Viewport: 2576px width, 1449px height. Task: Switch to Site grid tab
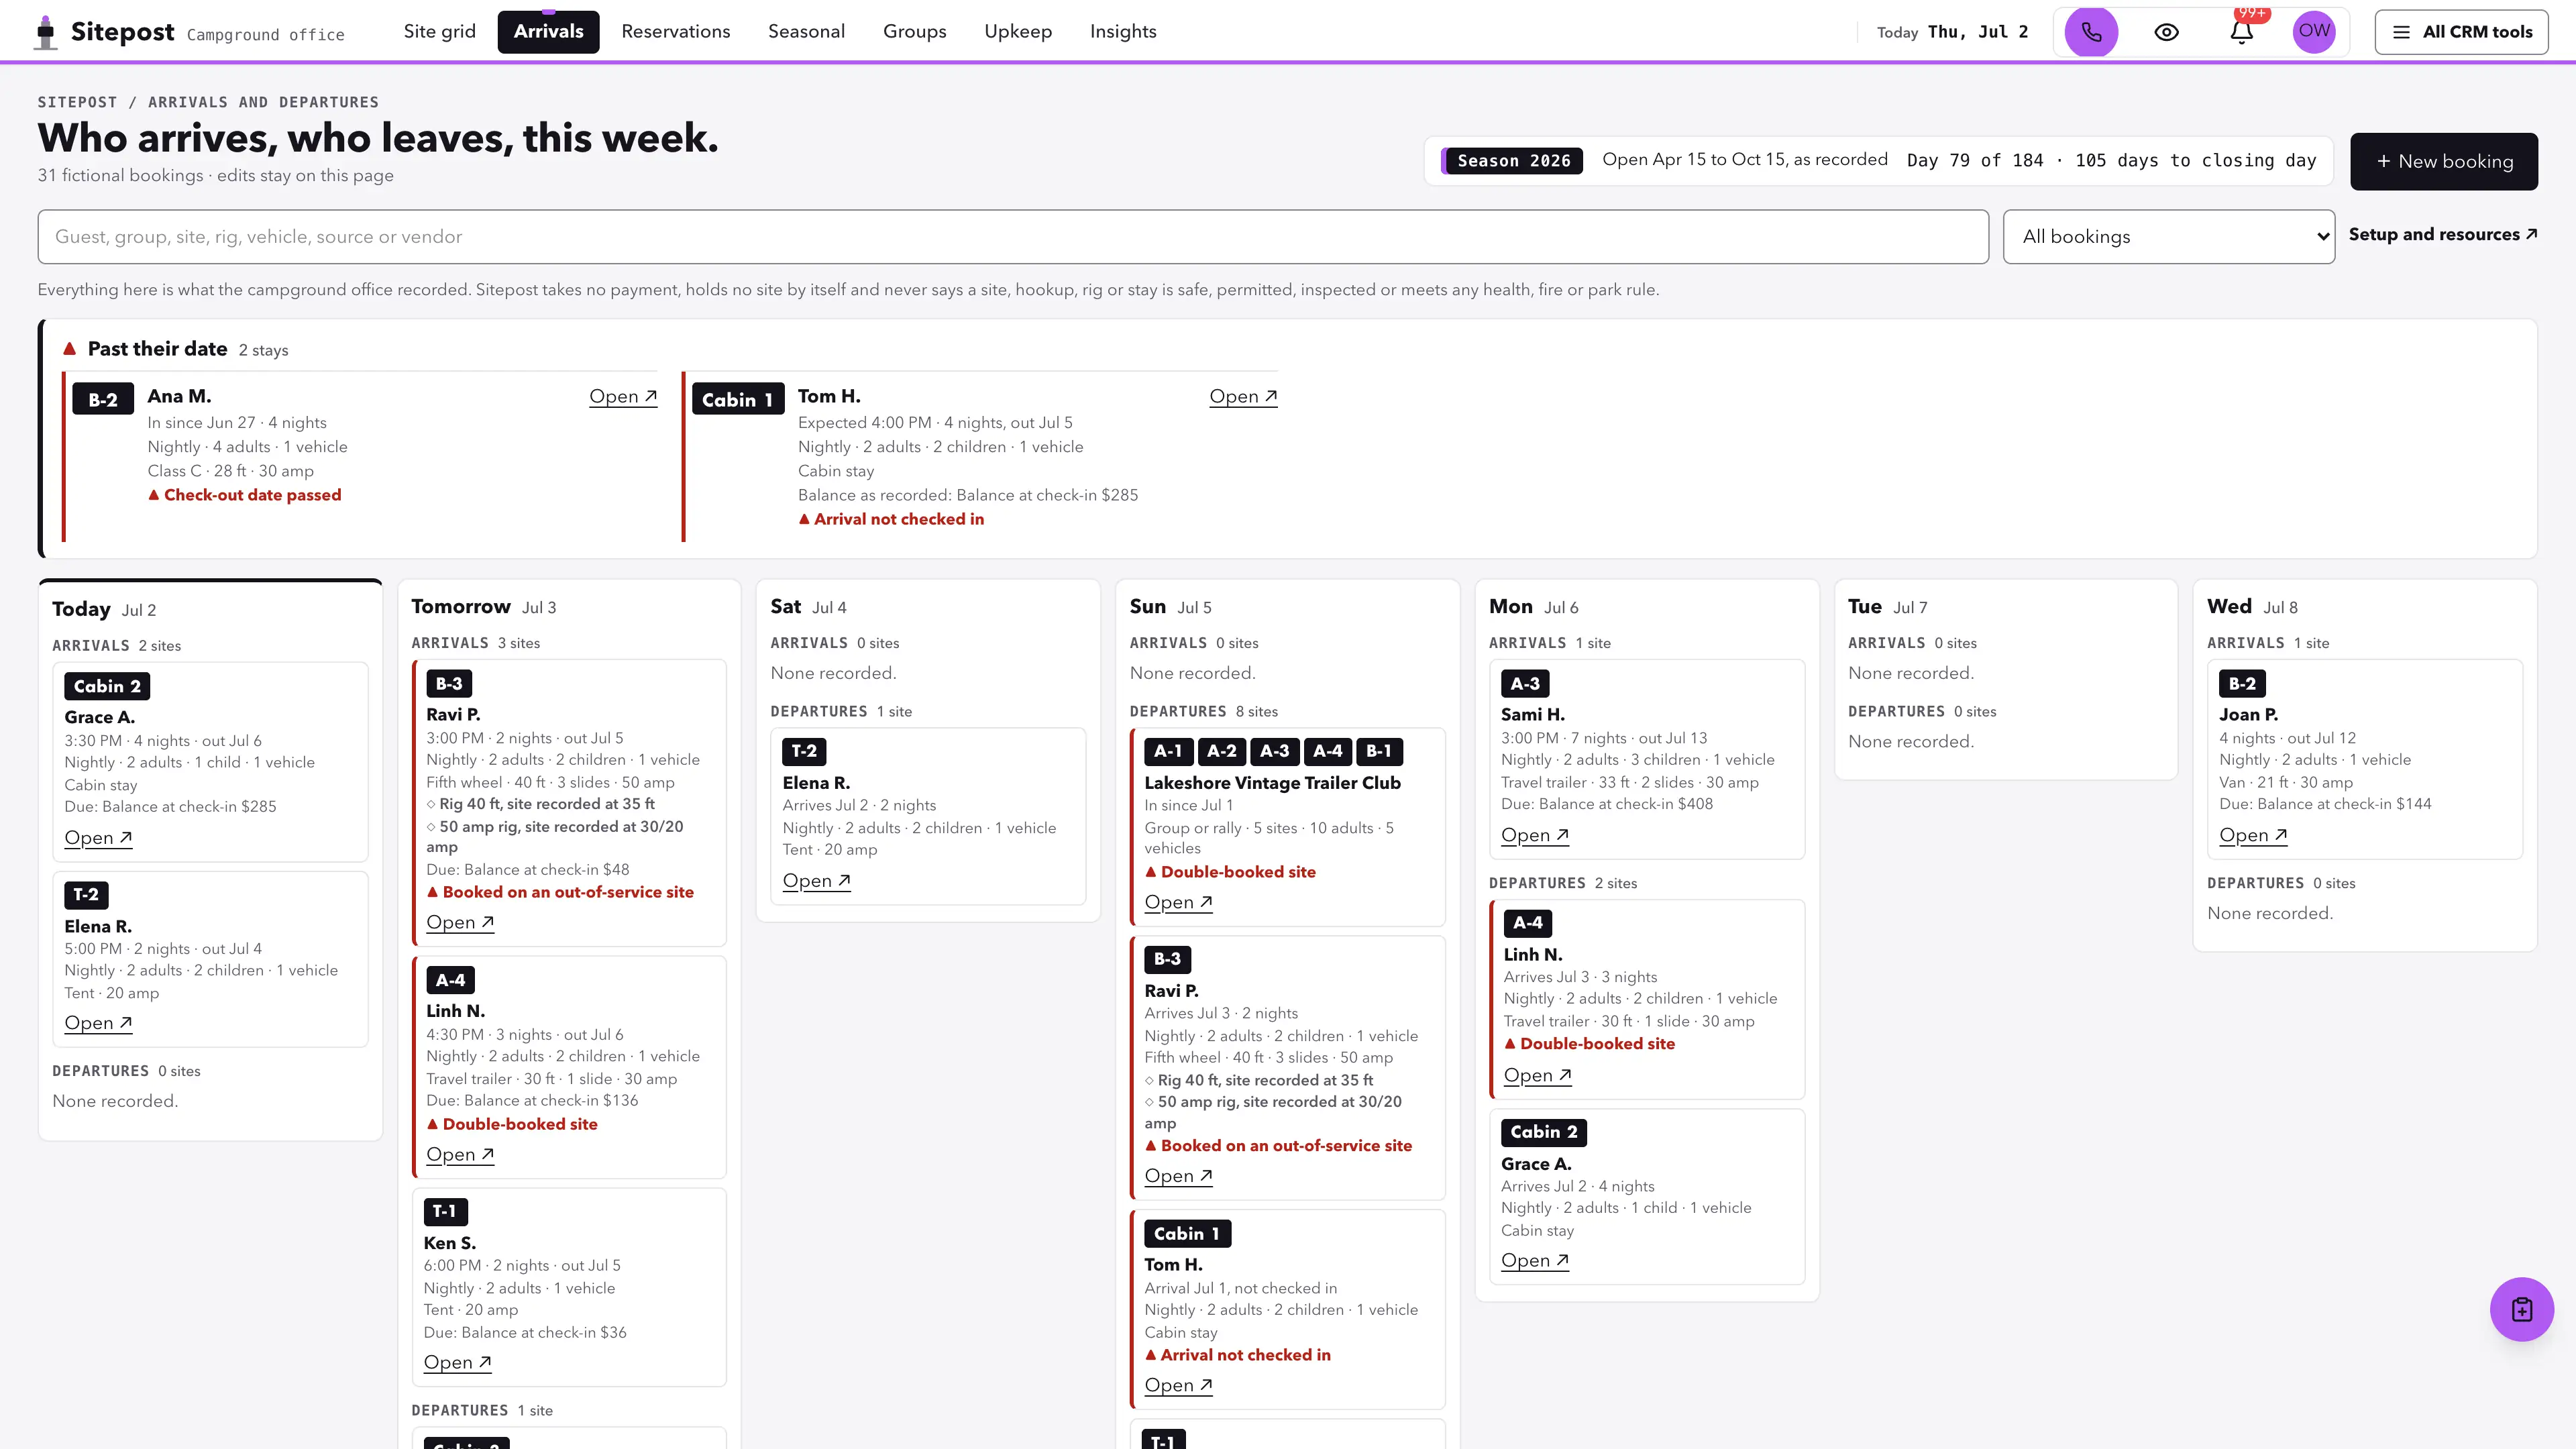pyautogui.click(x=439, y=32)
